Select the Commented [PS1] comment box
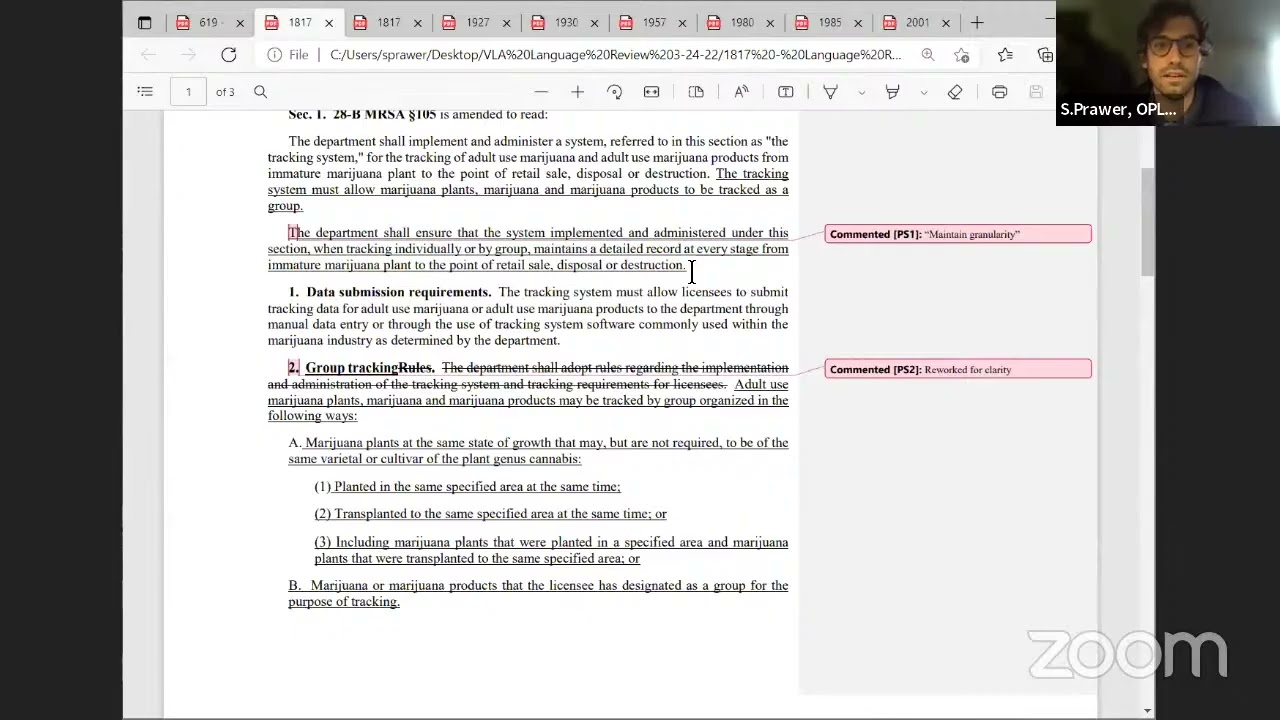The height and width of the screenshot is (720, 1280). [958, 234]
